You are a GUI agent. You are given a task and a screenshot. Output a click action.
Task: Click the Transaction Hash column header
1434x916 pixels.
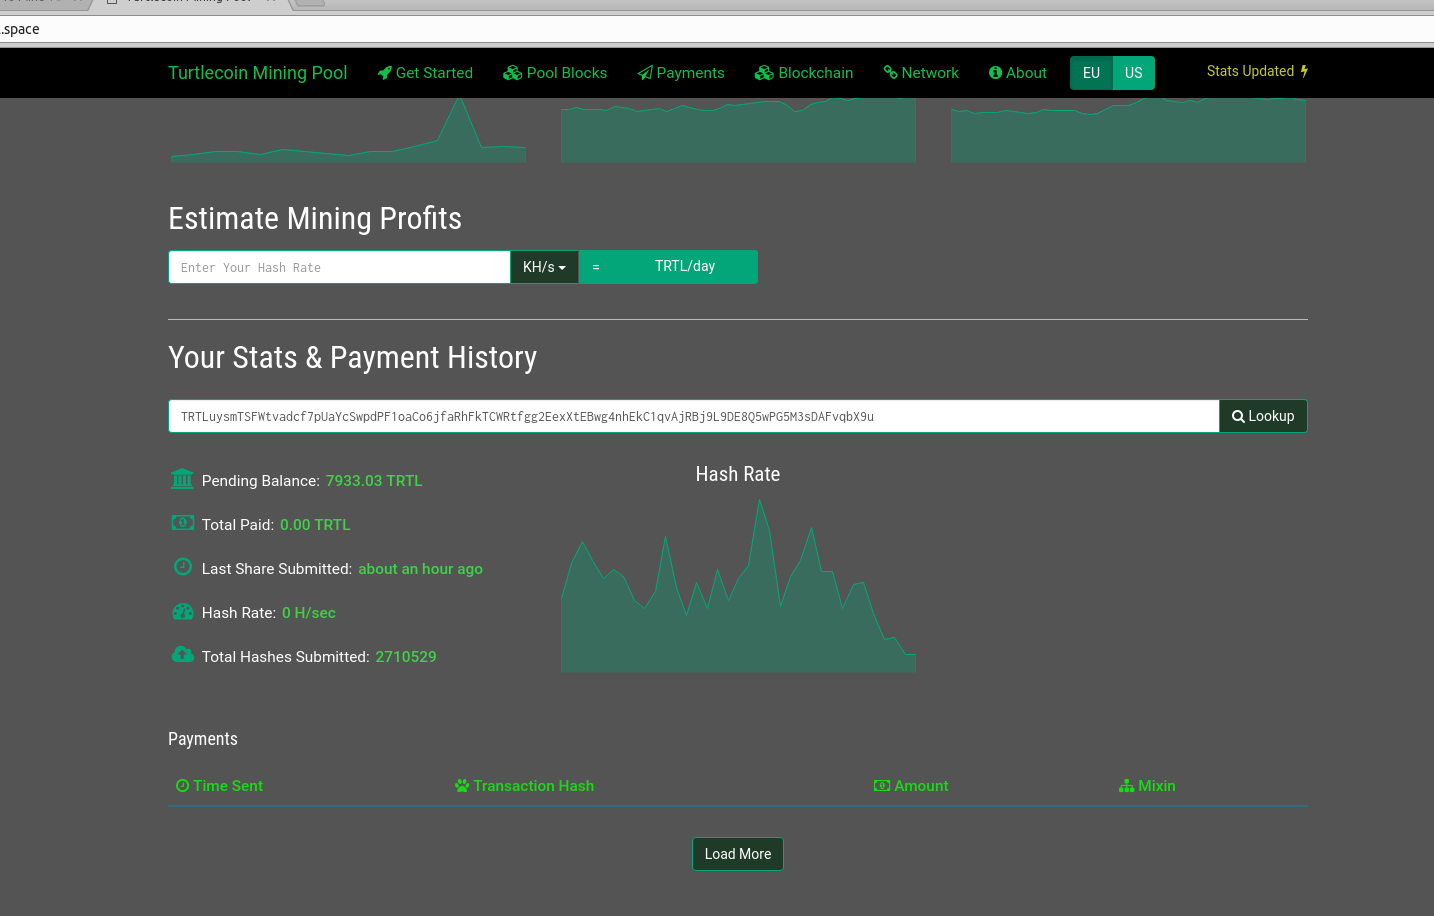(524, 786)
